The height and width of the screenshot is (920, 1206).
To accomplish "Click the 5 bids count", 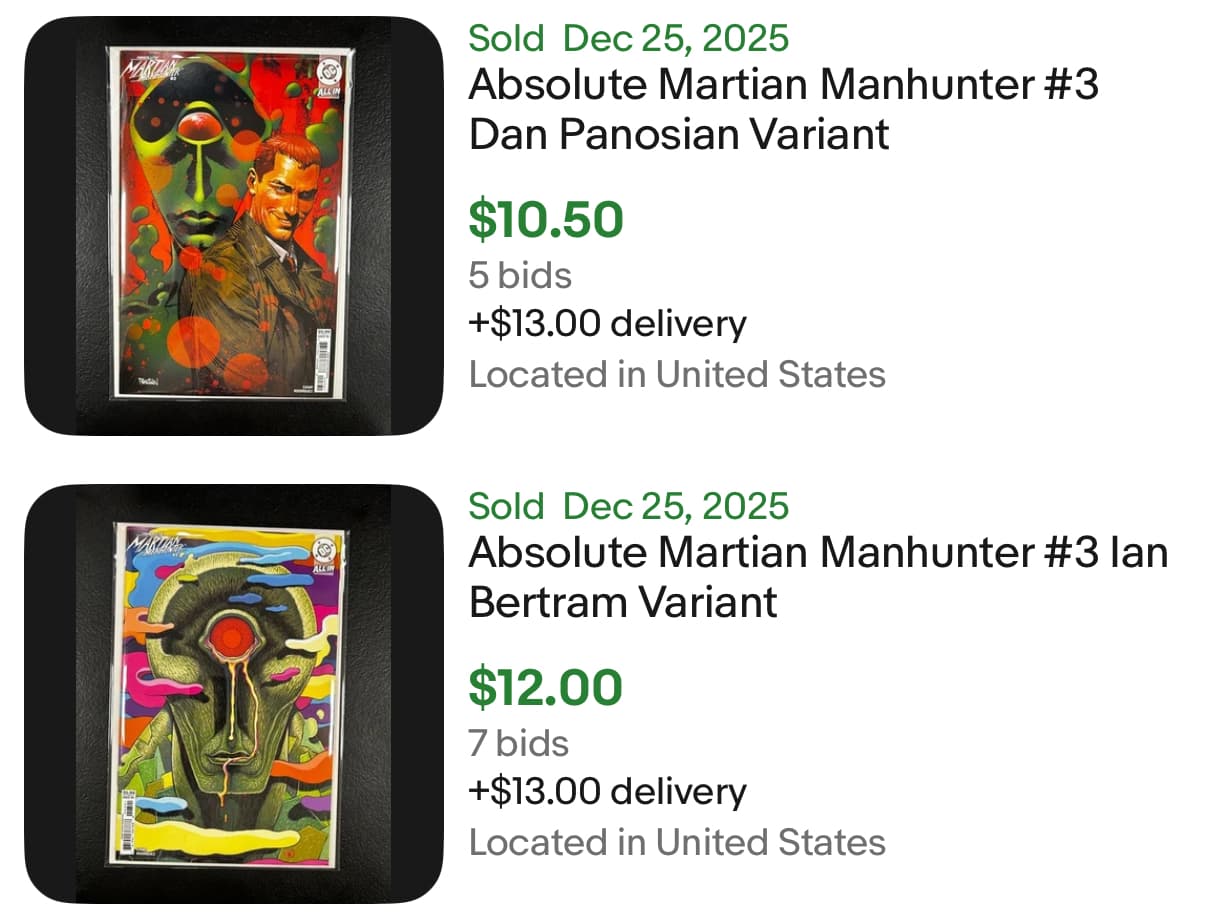I will pos(520,275).
